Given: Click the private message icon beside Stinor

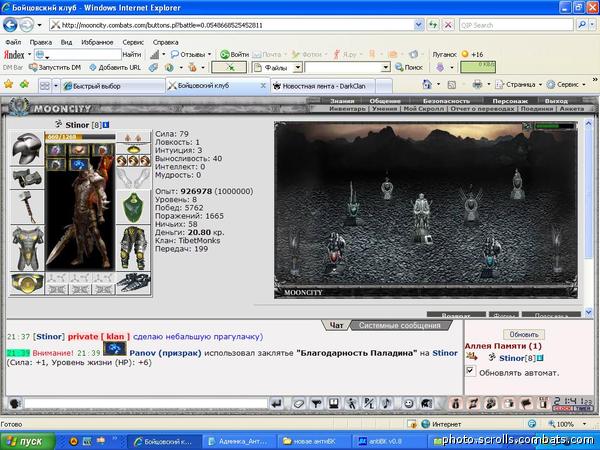Looking at the screenshot, I should click(x=471, y=357).
